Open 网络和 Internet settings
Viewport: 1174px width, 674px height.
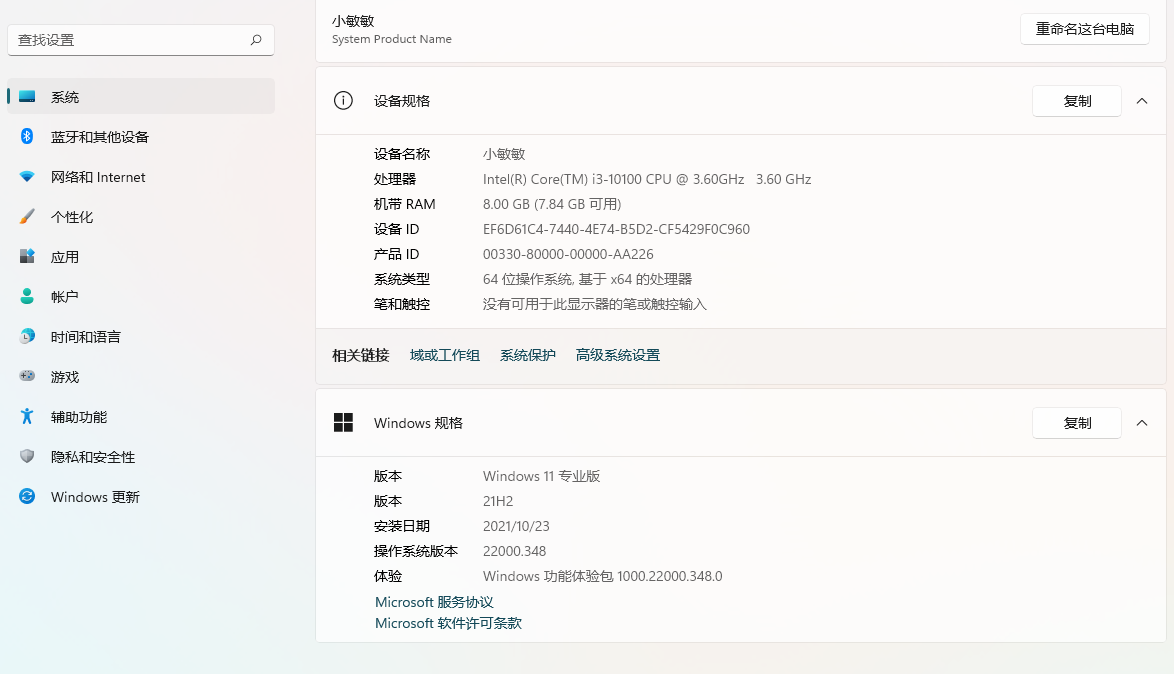[x=98, y=177]
